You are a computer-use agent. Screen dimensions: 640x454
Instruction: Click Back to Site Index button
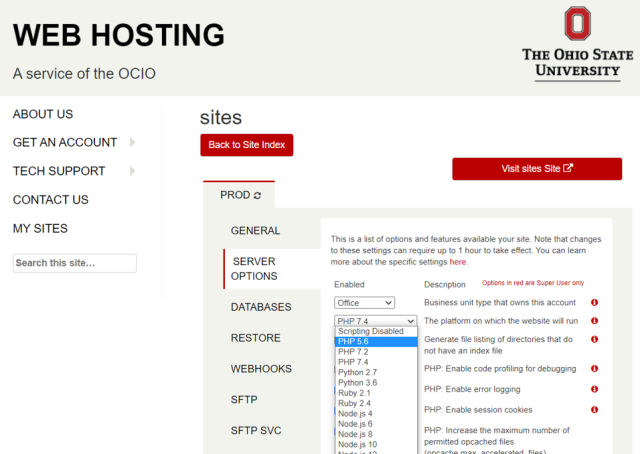click(x=247, y=145)
